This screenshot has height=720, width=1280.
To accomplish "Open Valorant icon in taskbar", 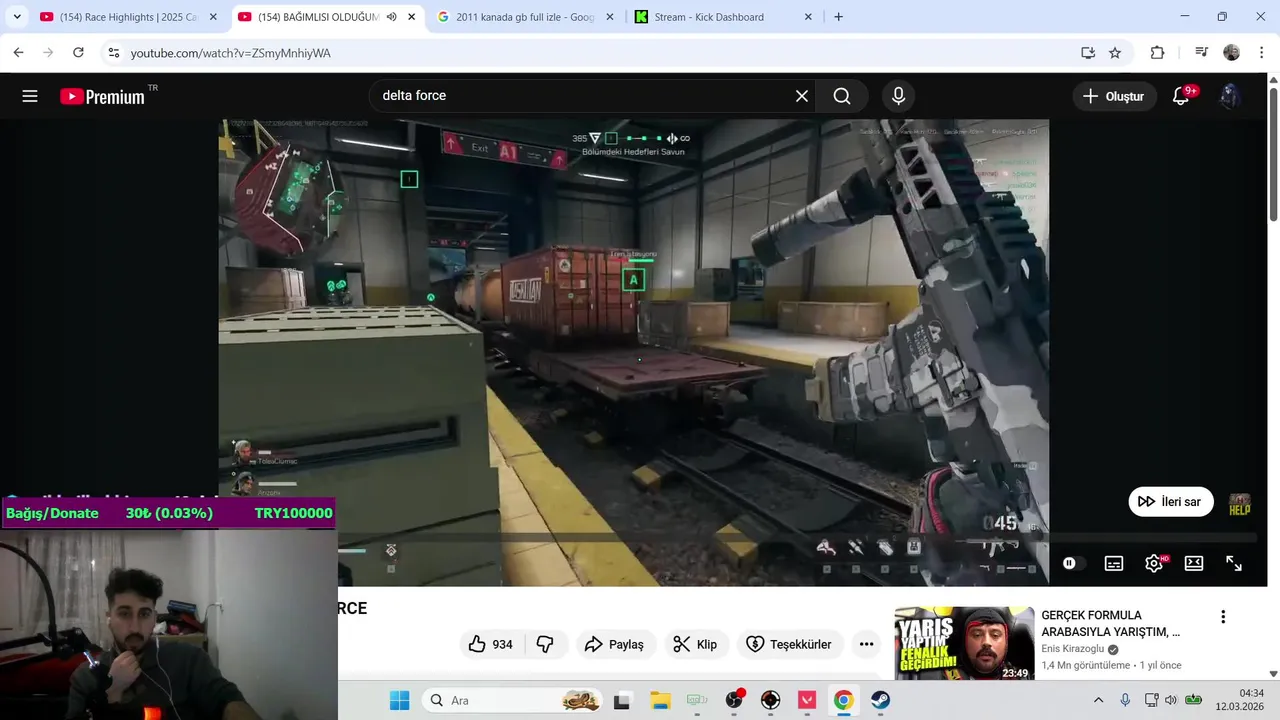I will click(x=807, y=700).
